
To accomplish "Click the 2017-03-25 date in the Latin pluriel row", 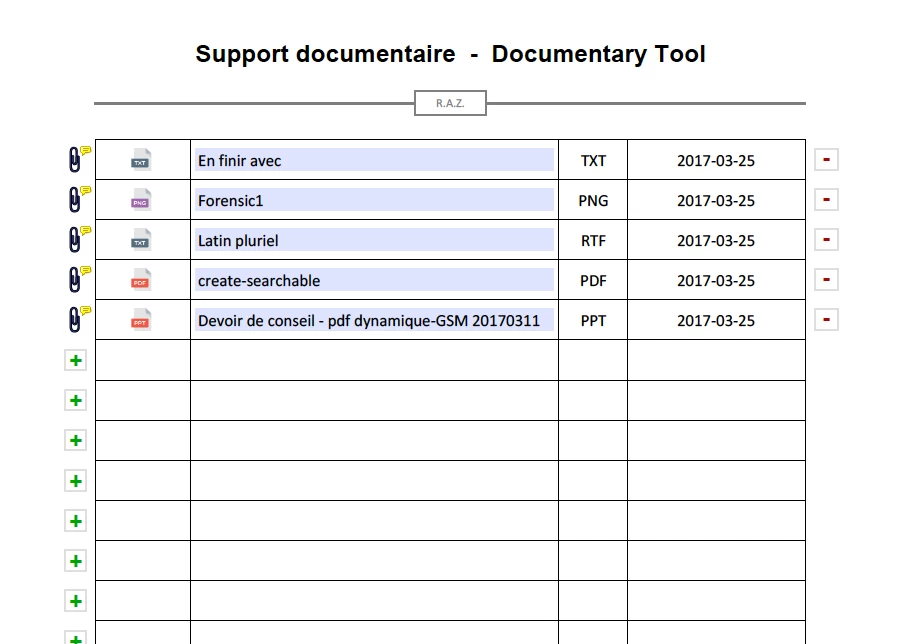I will [x=715, y=240].
